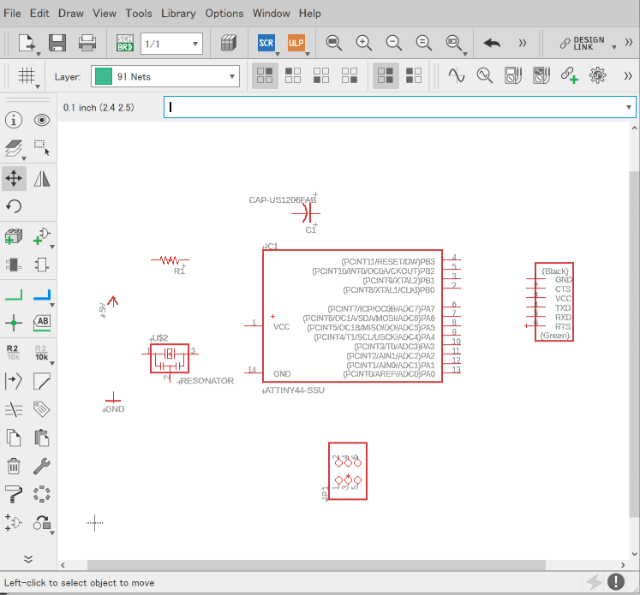Click the ATTINY44-SSU IC1 symbol

353,316
